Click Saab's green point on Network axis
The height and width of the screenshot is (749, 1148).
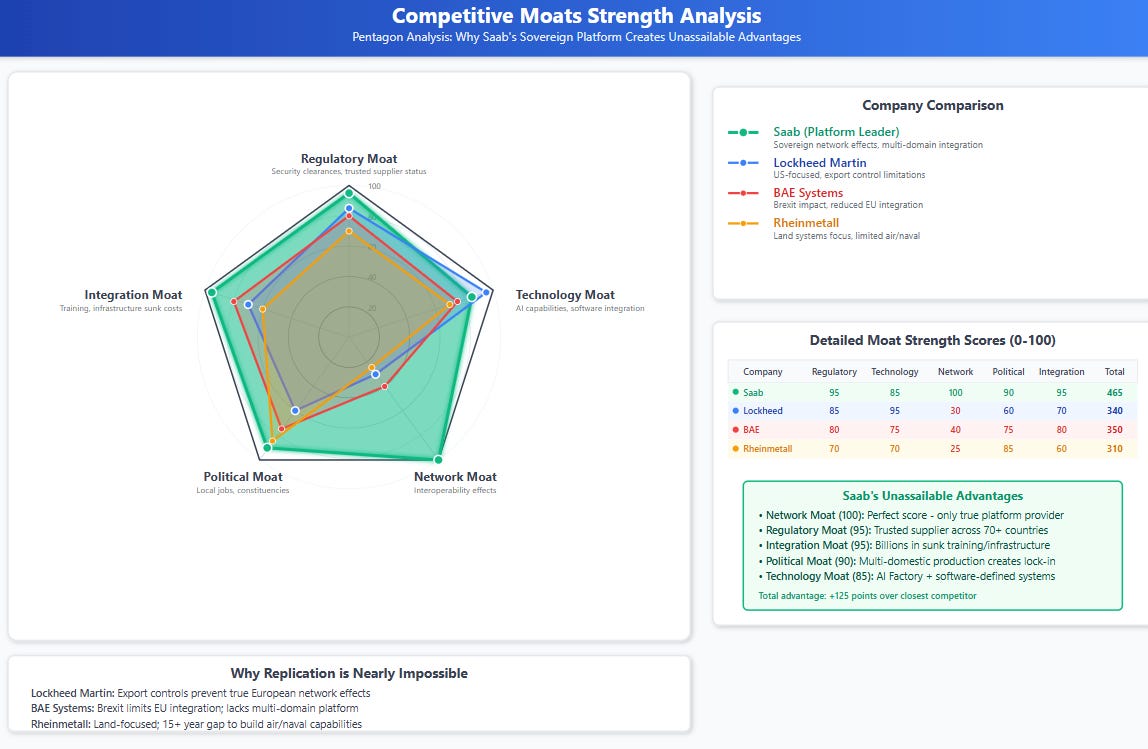pos(438,460)
